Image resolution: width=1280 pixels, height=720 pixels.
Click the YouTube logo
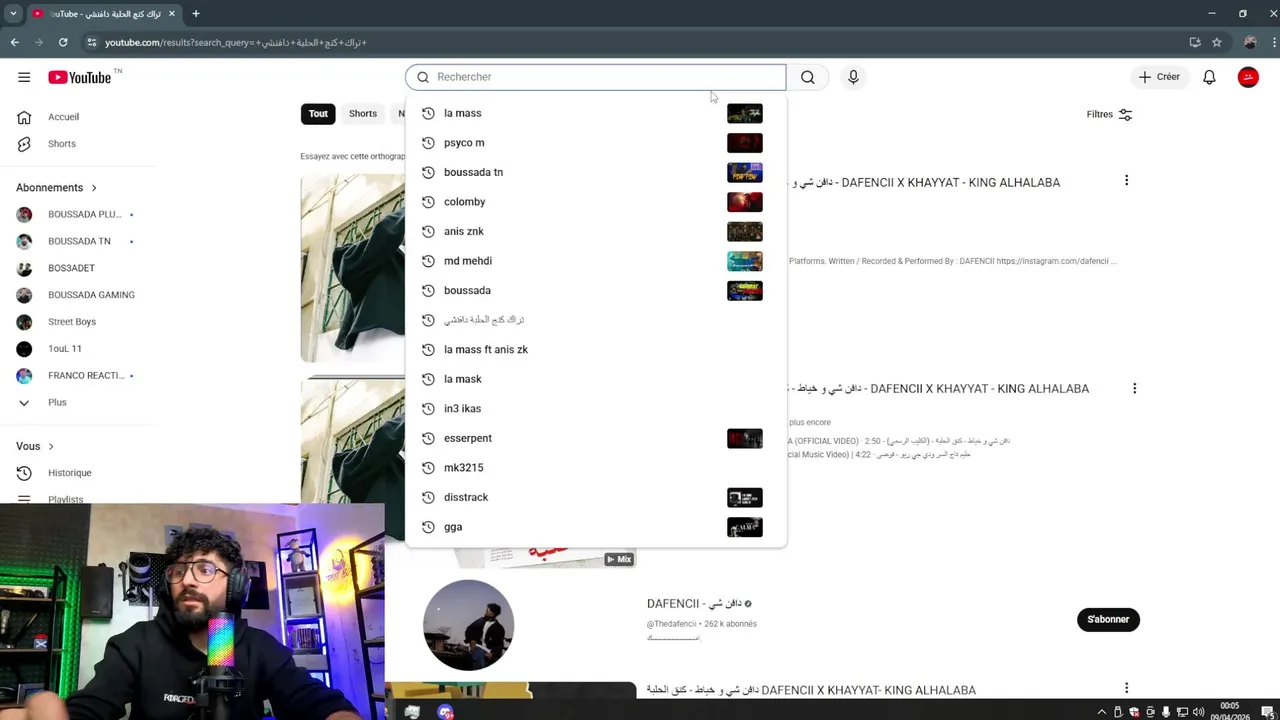(80, 77)
